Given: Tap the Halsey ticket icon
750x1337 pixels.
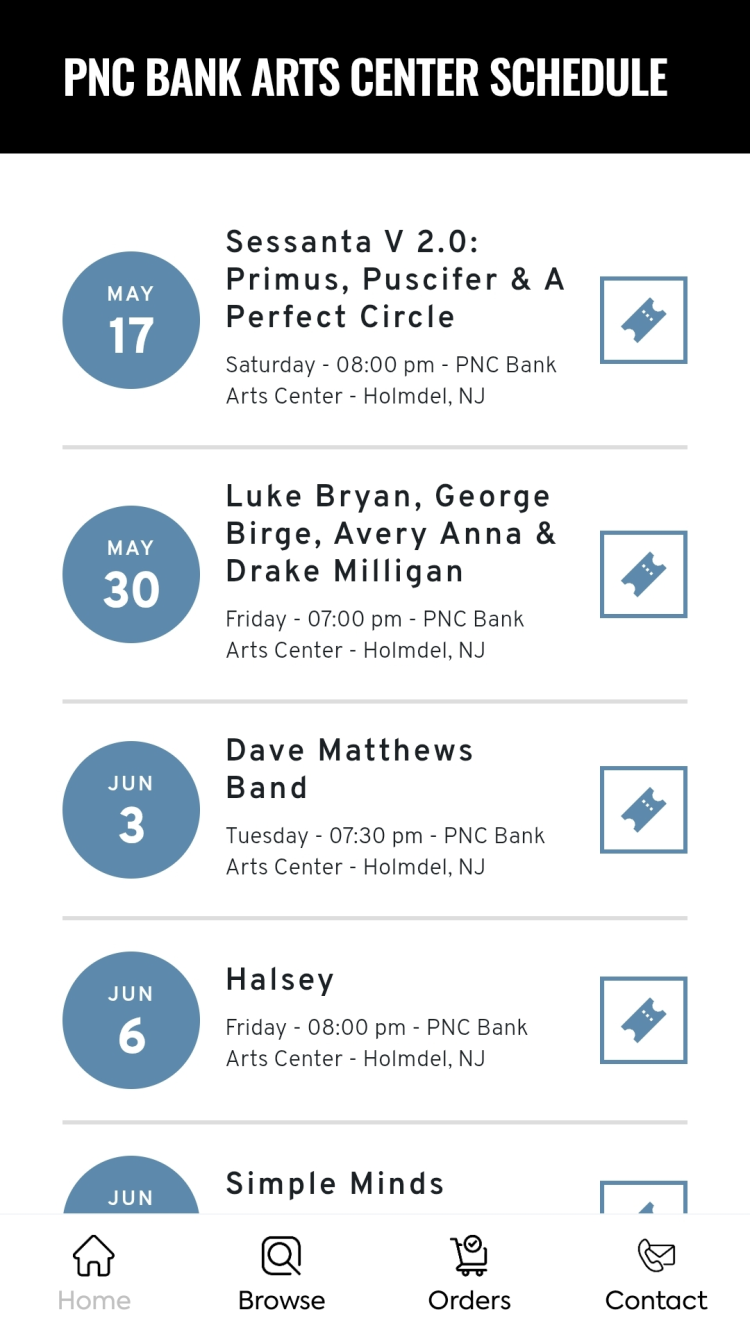Looking at the screenshot, I should coord(643,1020).
